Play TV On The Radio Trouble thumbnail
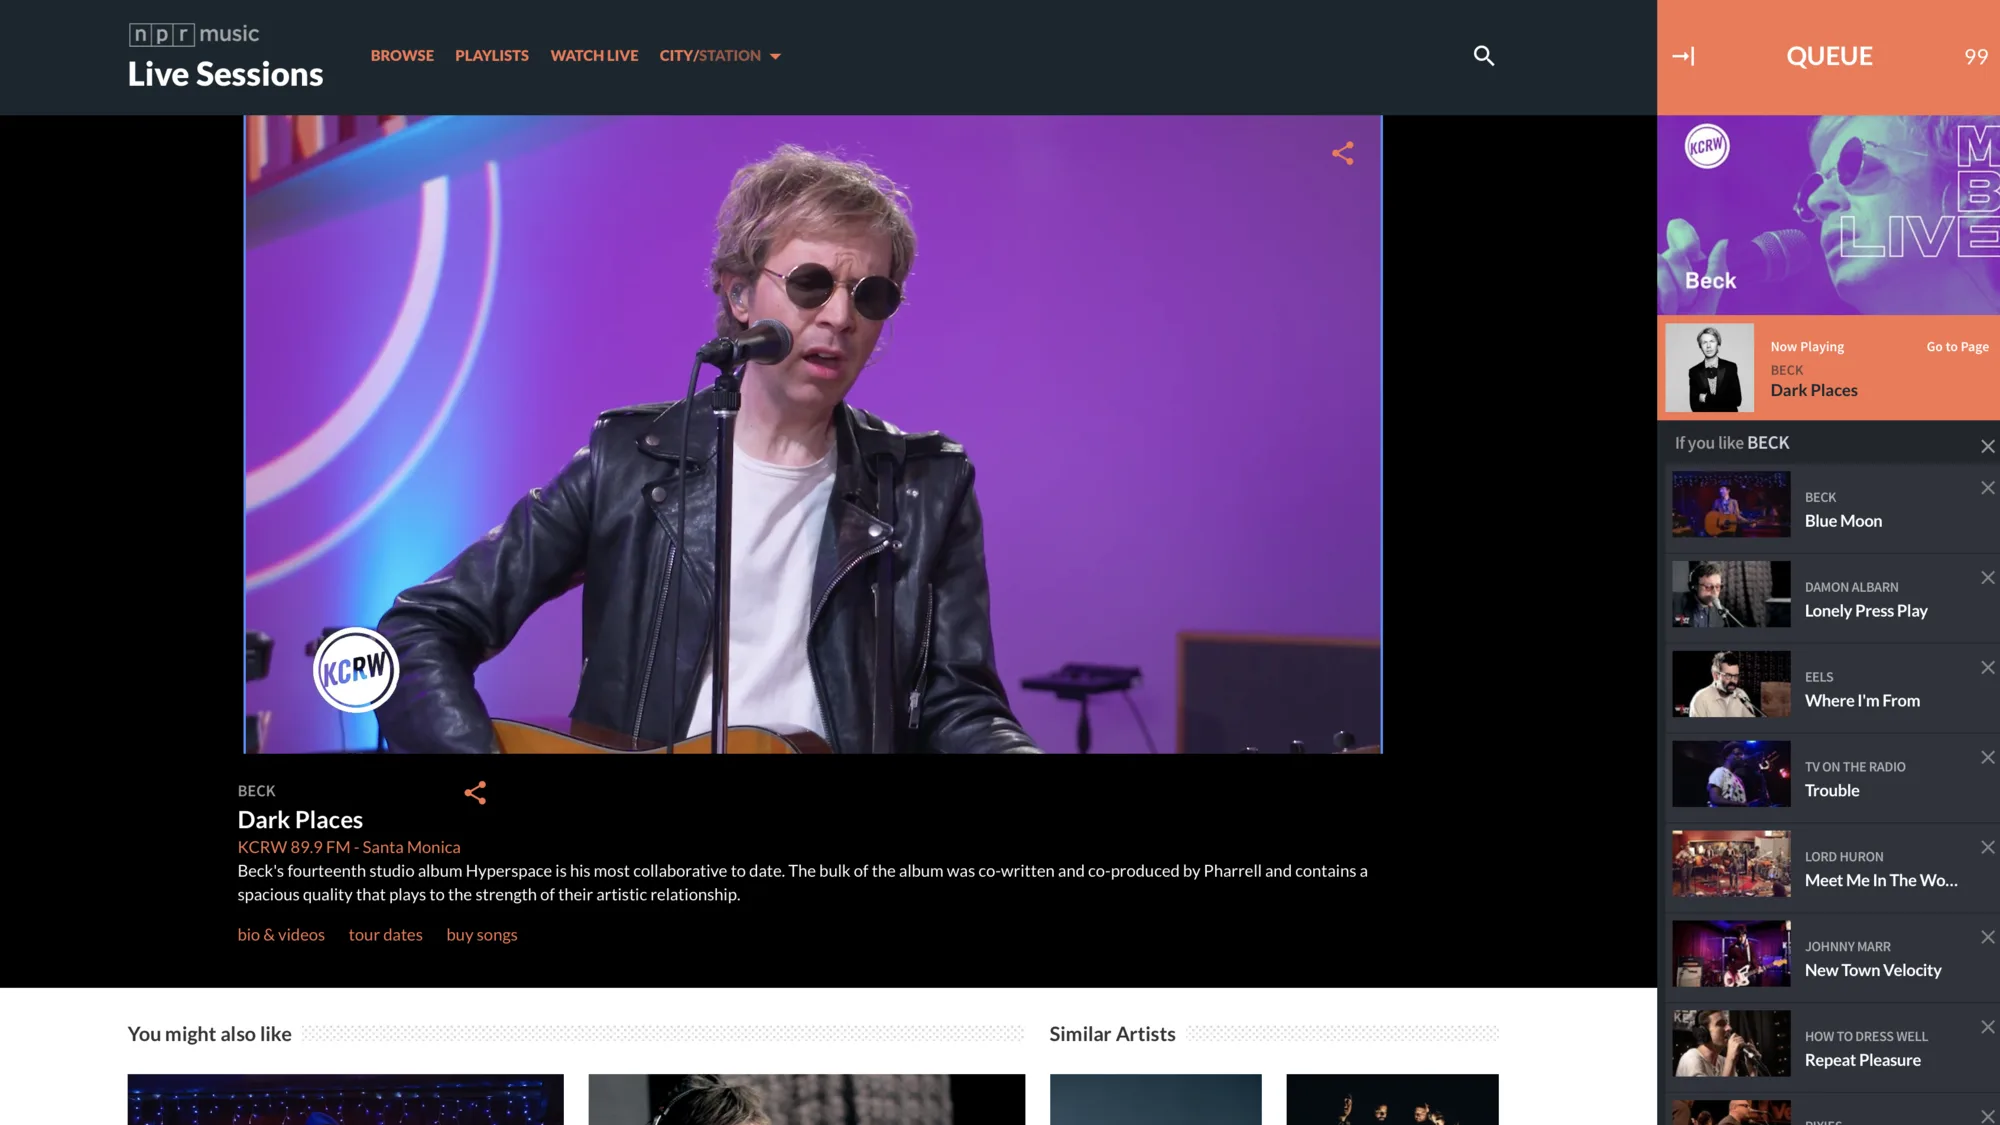Viewport: 2000px width, 1125px height. 1731,774
